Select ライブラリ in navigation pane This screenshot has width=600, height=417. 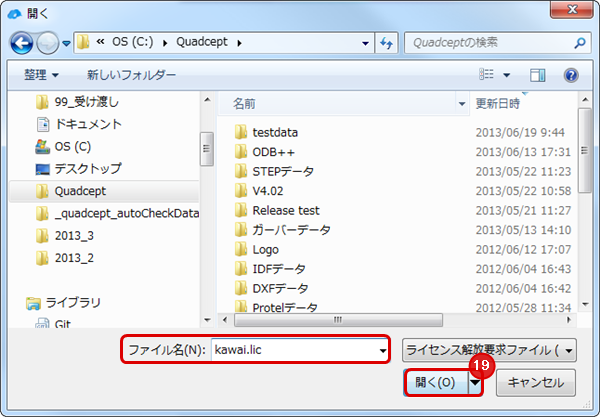point(73,303)
